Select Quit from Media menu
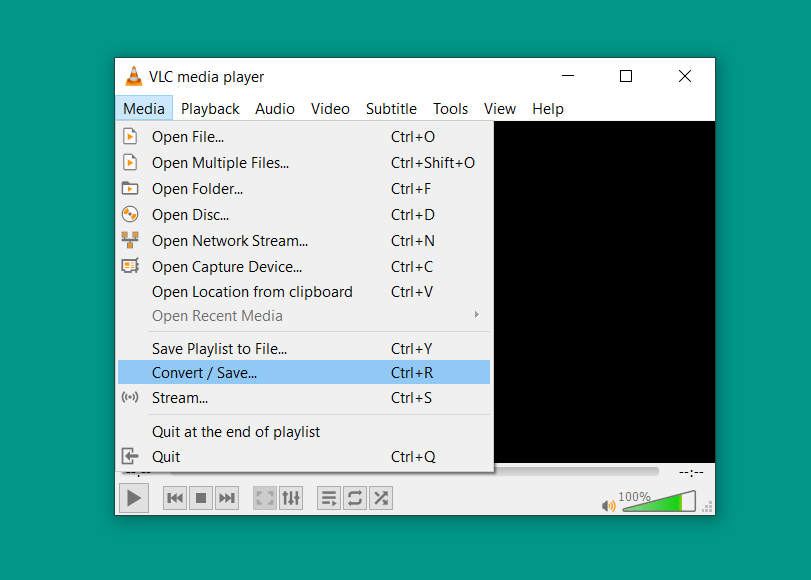This screenshot has height=580, width=811. coord(304,456)
